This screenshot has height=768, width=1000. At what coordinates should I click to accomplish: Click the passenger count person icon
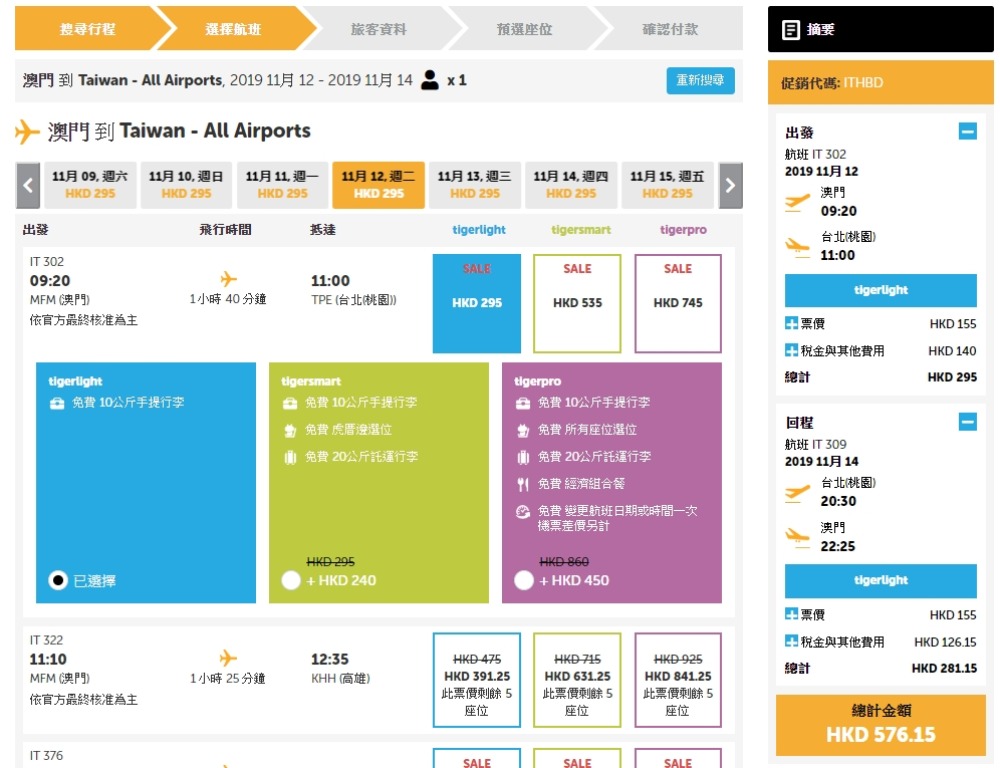[430, 80]
